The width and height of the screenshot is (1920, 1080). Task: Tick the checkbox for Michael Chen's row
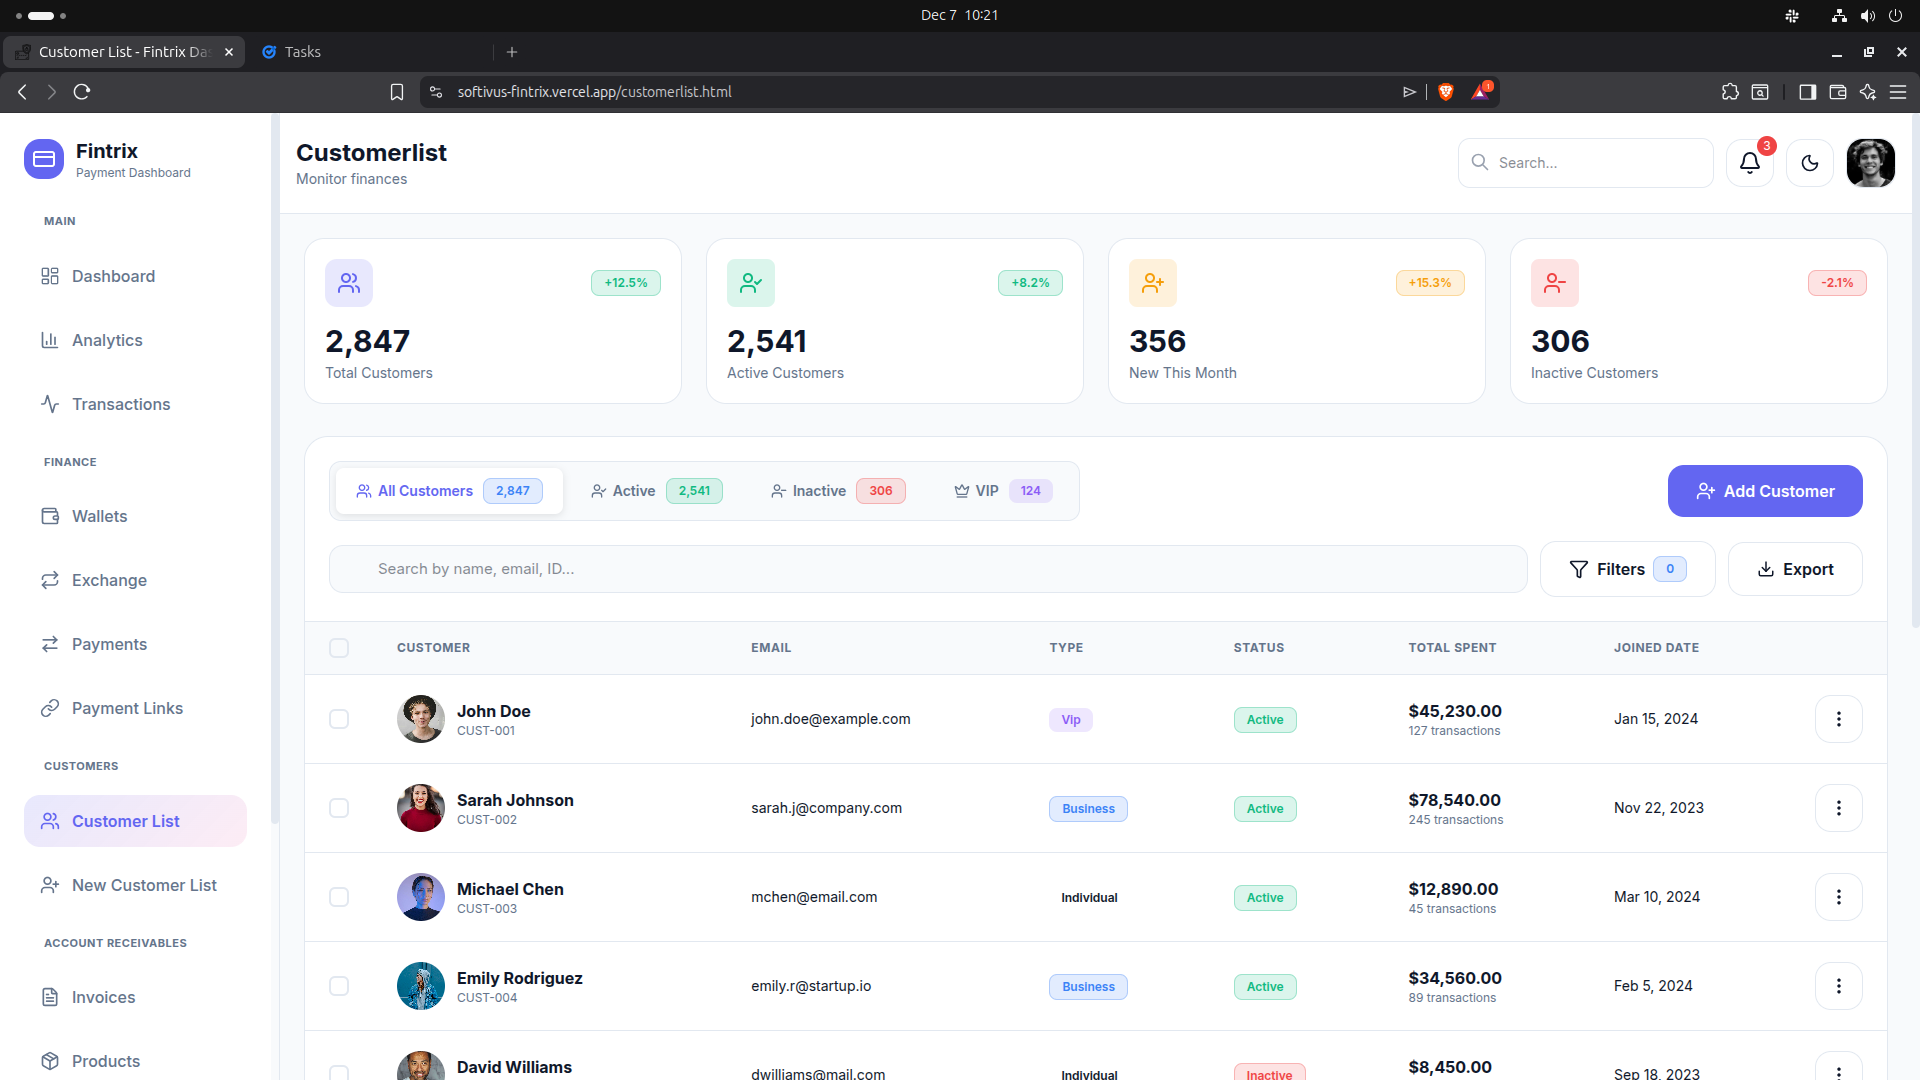[339, 897]
